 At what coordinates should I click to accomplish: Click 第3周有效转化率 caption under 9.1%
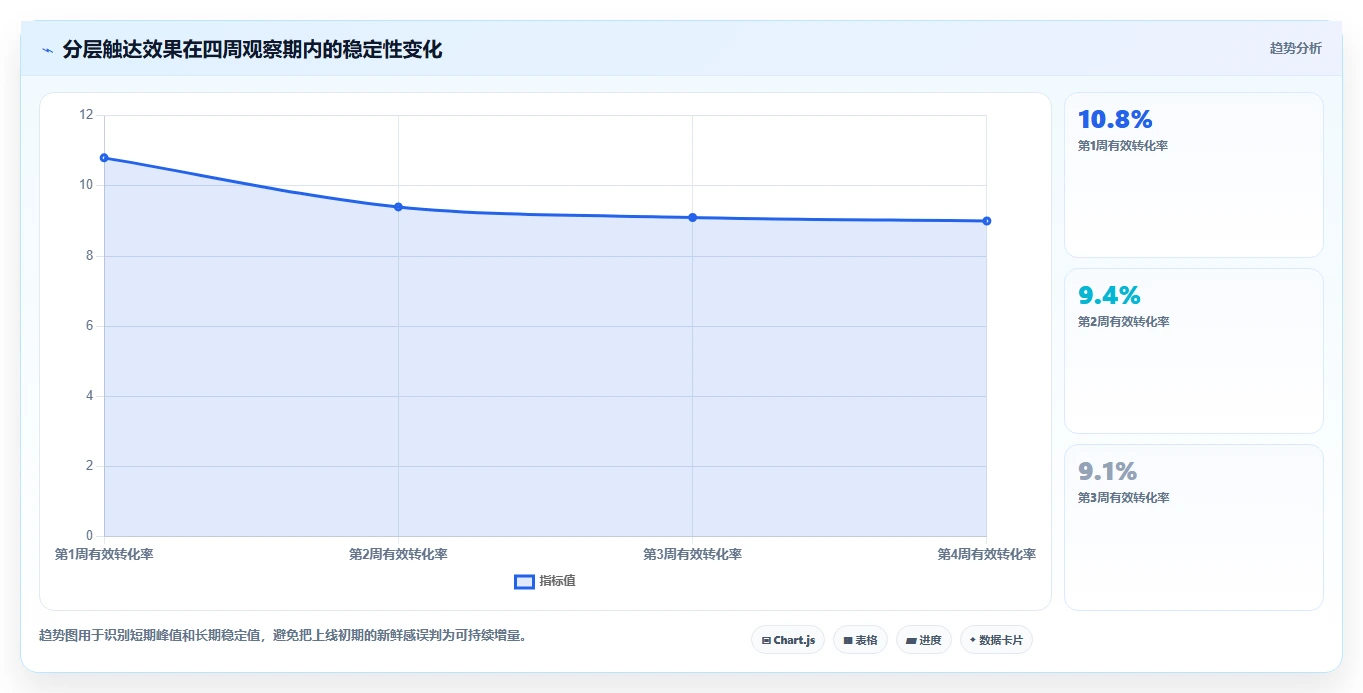click(1123, 498)
